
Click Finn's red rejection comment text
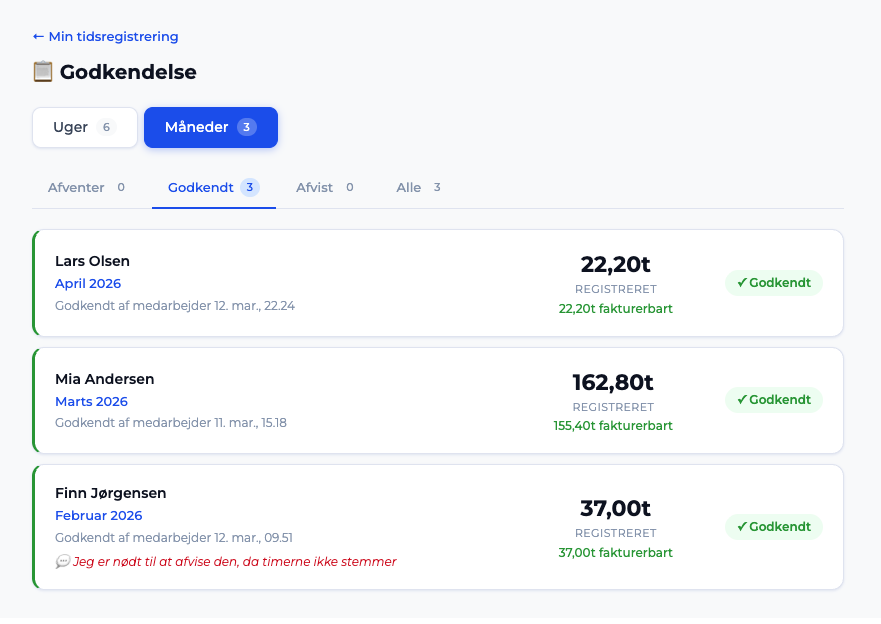pyautogui.click(x=234, y=562)
